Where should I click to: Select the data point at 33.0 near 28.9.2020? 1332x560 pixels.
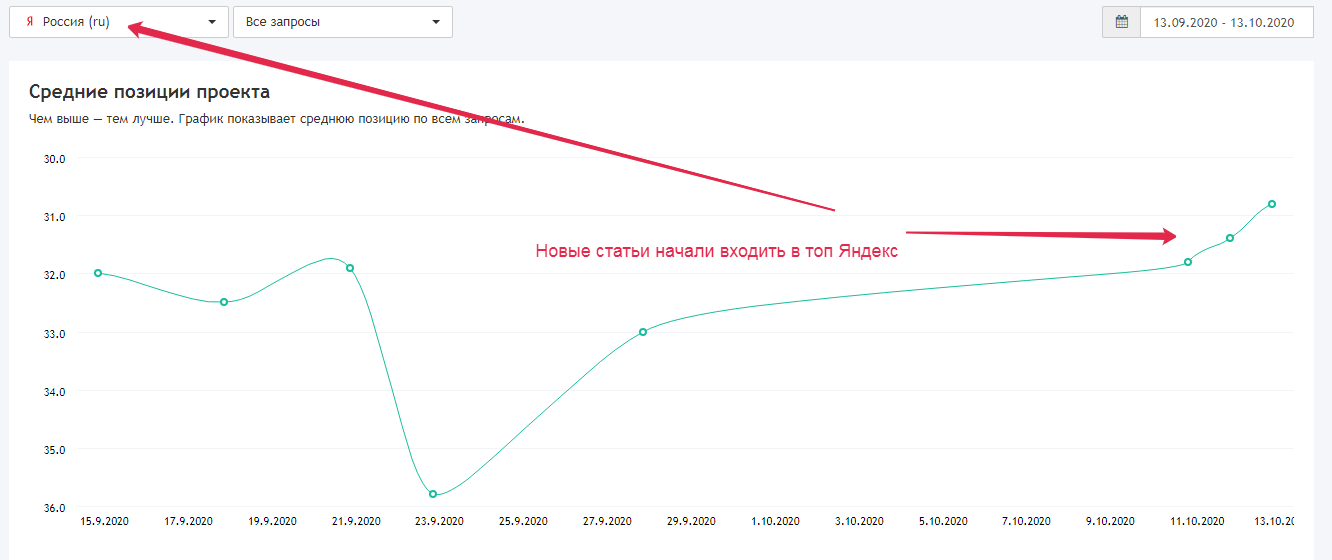643,332
